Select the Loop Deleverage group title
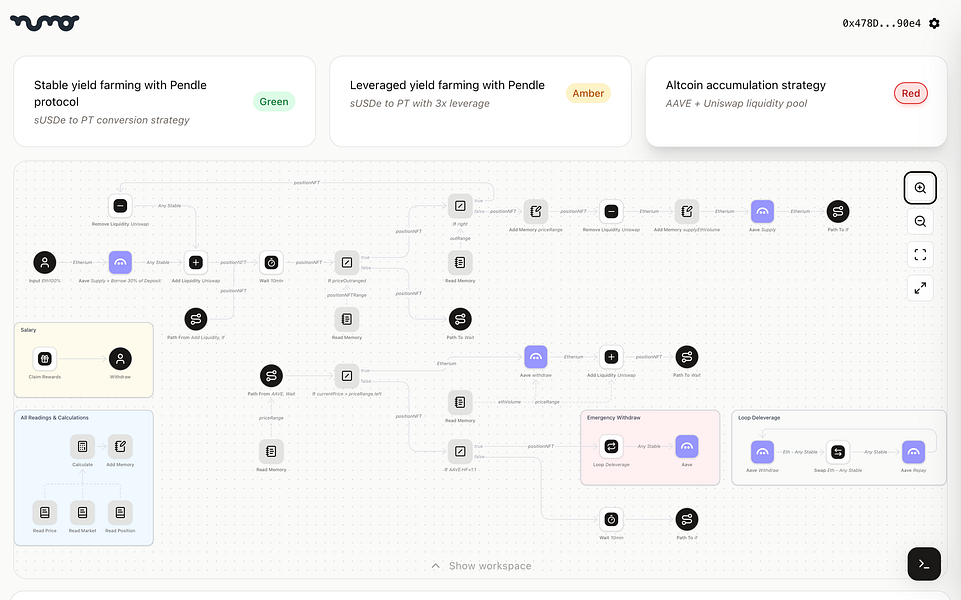961x600 pixels. click(759, 417)
